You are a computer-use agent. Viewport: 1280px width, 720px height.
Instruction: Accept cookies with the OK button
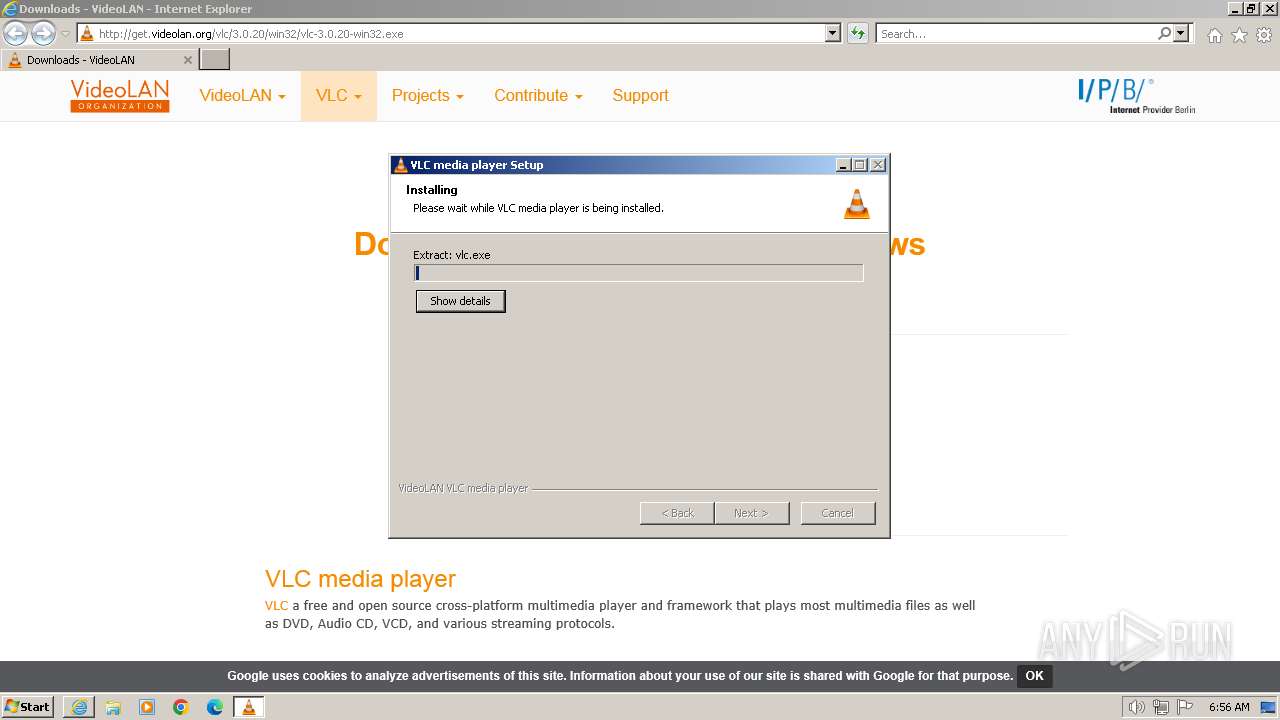(x=1034, y=676)
